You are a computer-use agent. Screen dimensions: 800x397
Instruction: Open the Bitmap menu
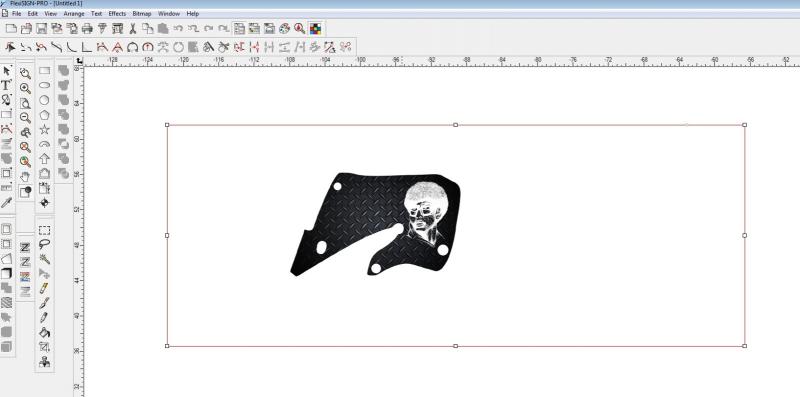pos(142,14)
